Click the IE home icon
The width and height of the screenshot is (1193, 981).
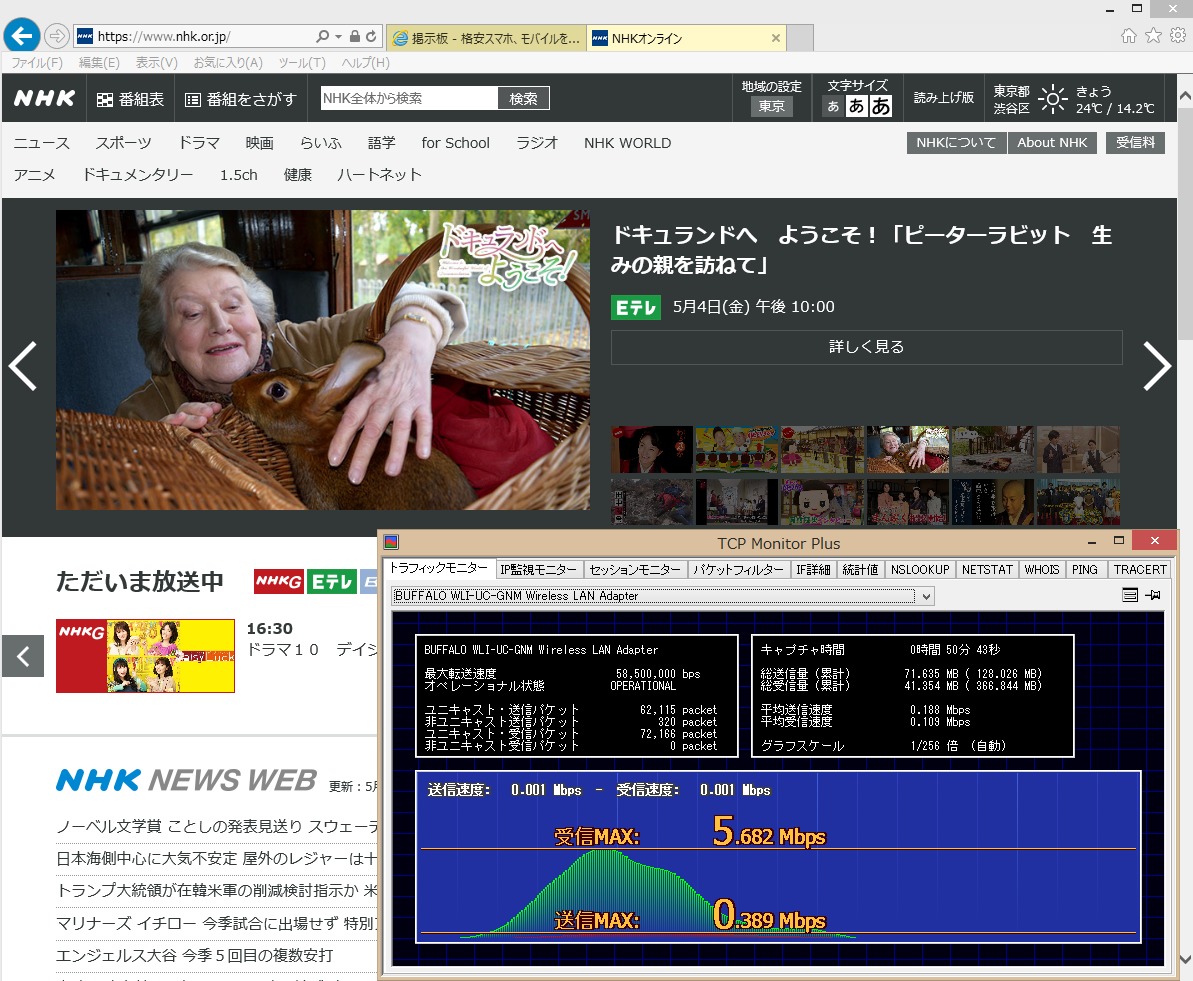click(1129, 36)
